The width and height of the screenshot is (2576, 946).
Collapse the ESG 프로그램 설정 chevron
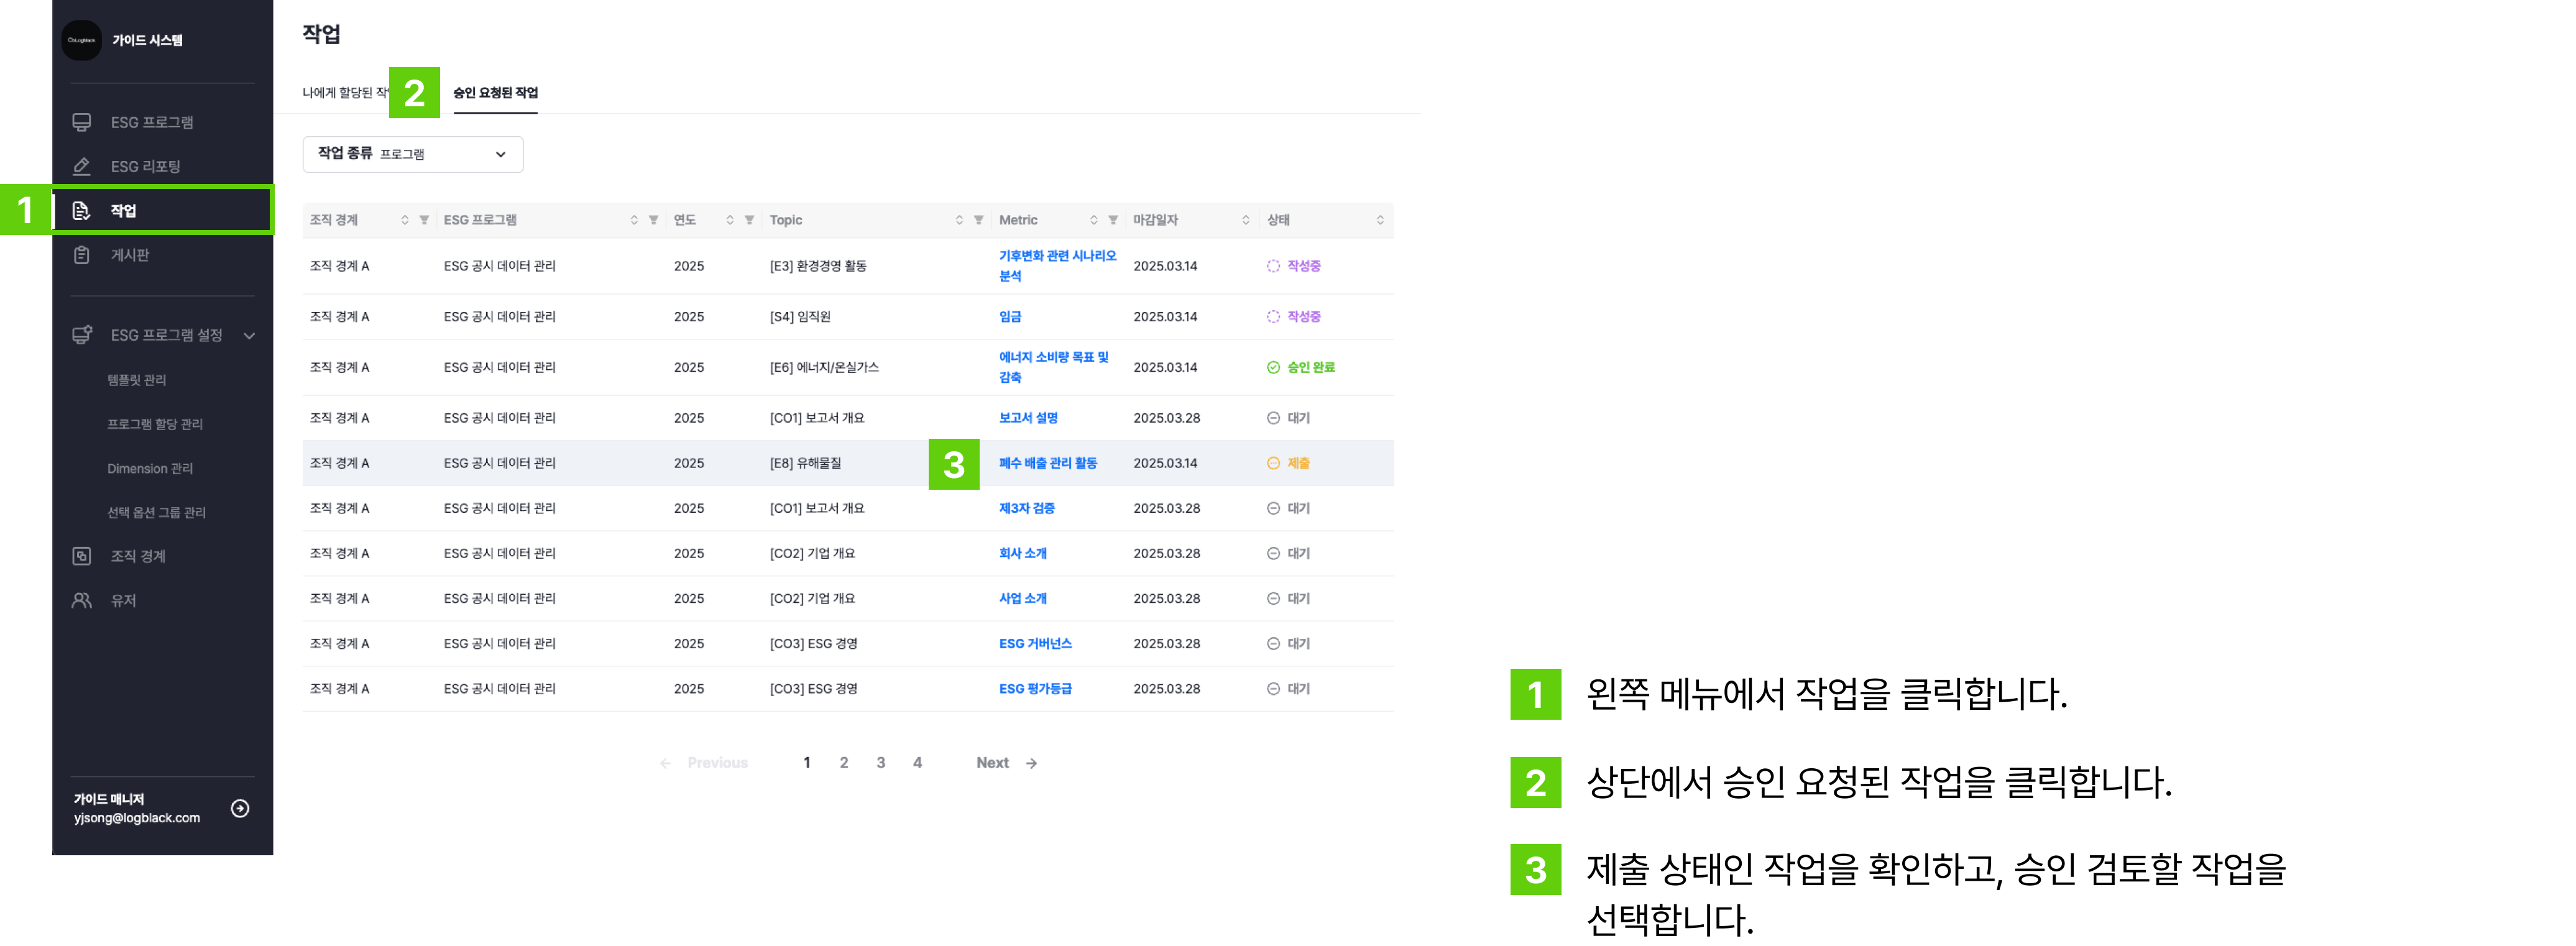point(250,335)
